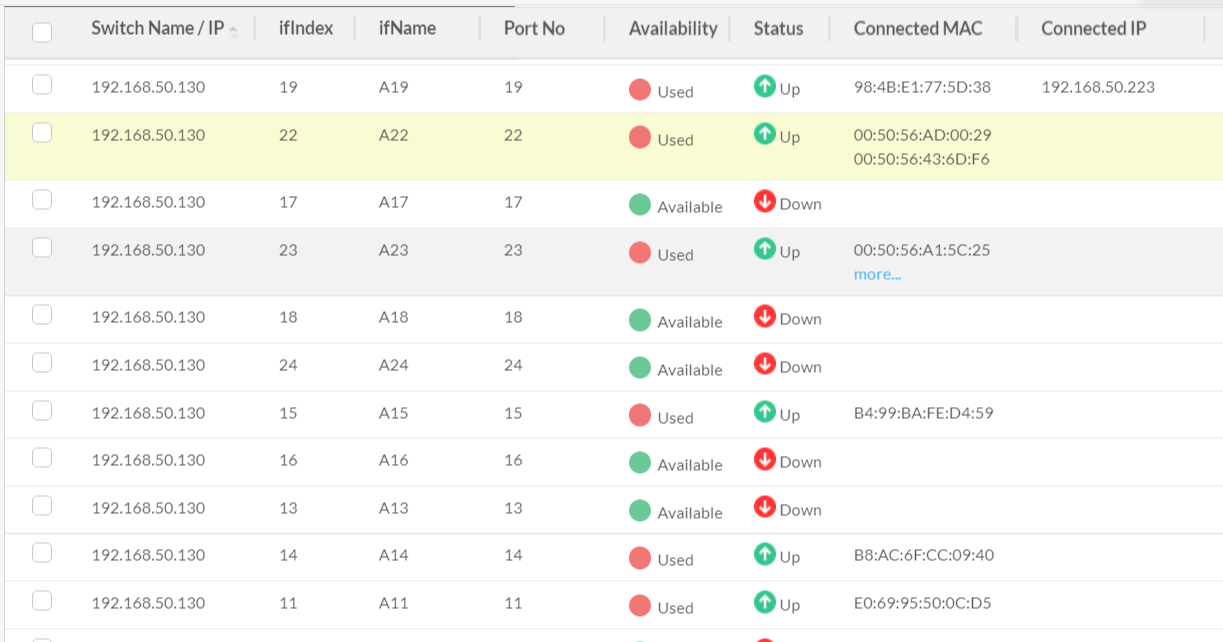Check the select-all checkbox in table header
The width and height of the screenshot is (1223, 642).
[42, 32]
